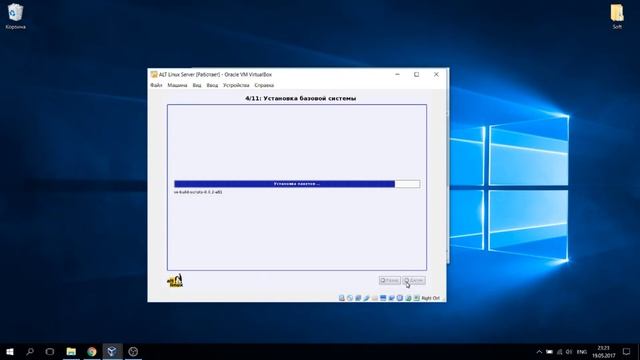The width and height of the screenshot is (640, 360).
Task: Click the network icon in the system tray
Action: click(560, 351)
